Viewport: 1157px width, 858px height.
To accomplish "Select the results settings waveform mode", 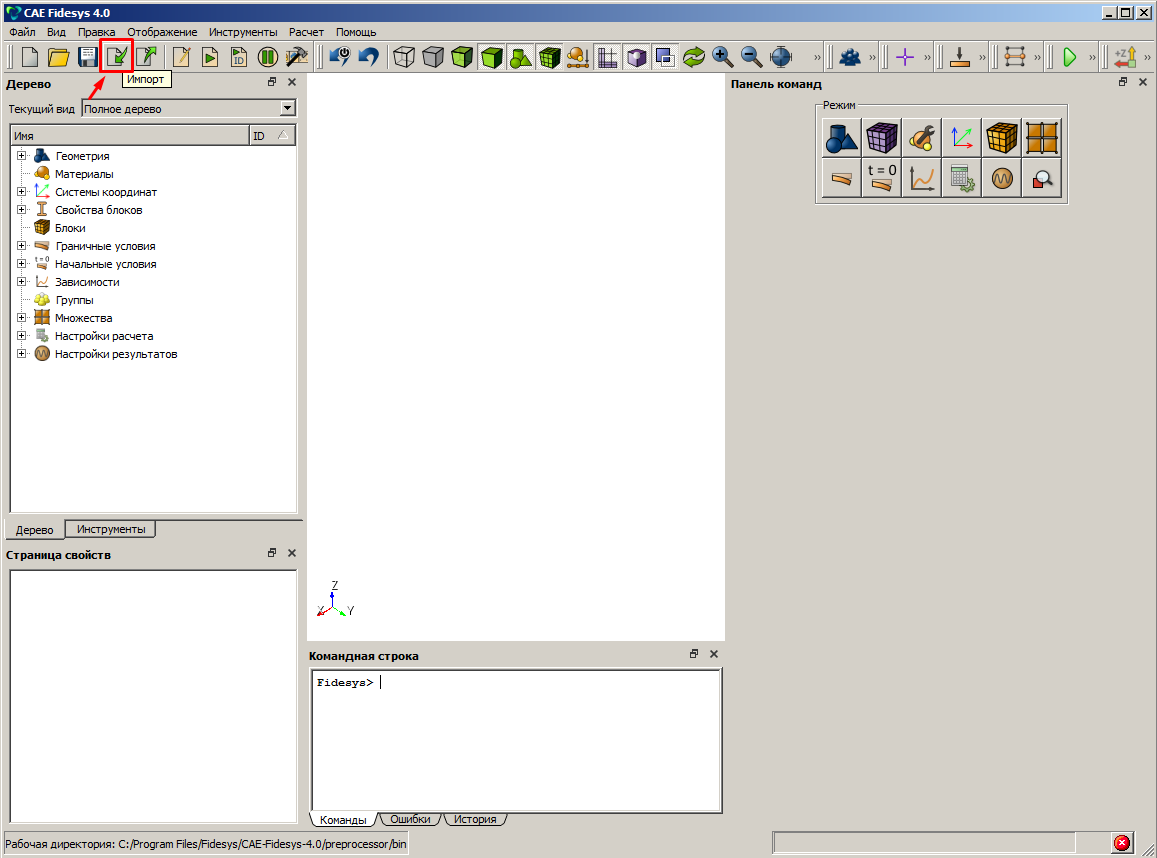I will point(1002,178).
